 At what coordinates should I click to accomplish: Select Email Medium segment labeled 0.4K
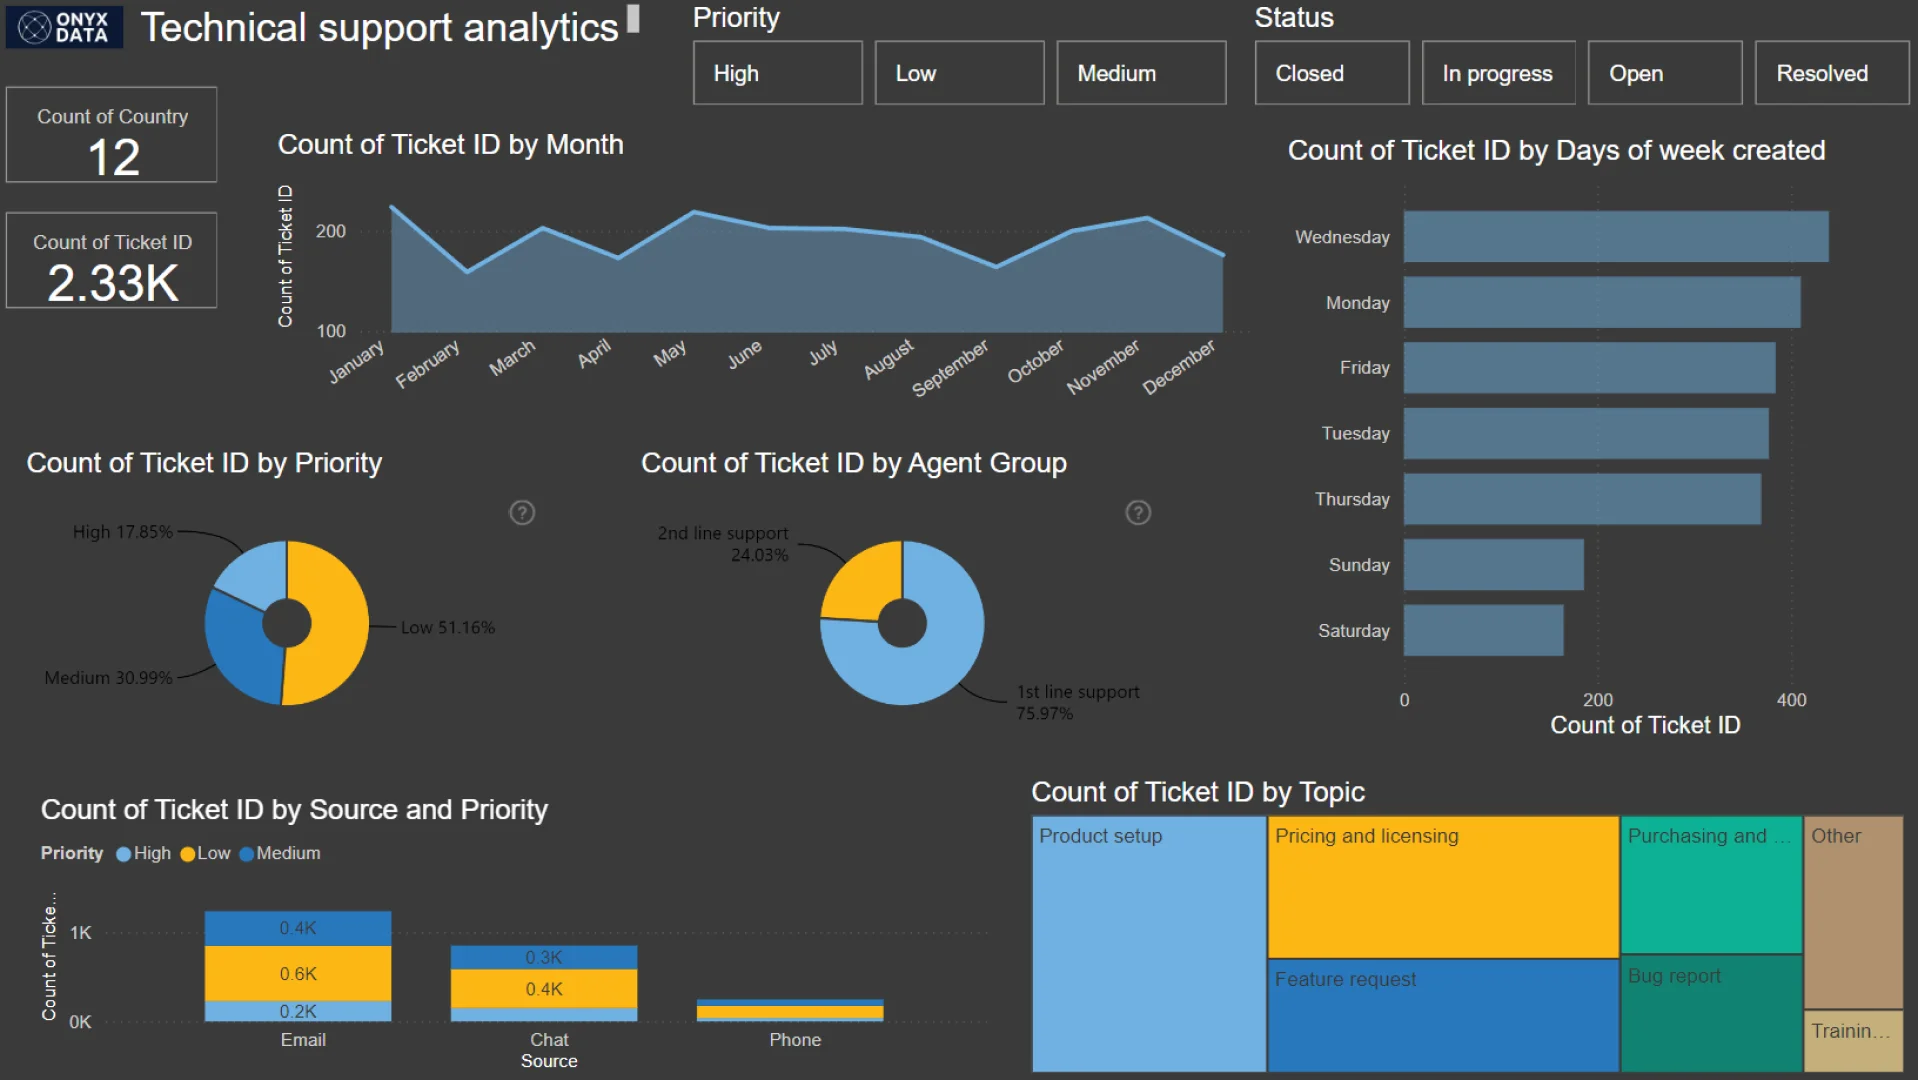pos(298,928)
